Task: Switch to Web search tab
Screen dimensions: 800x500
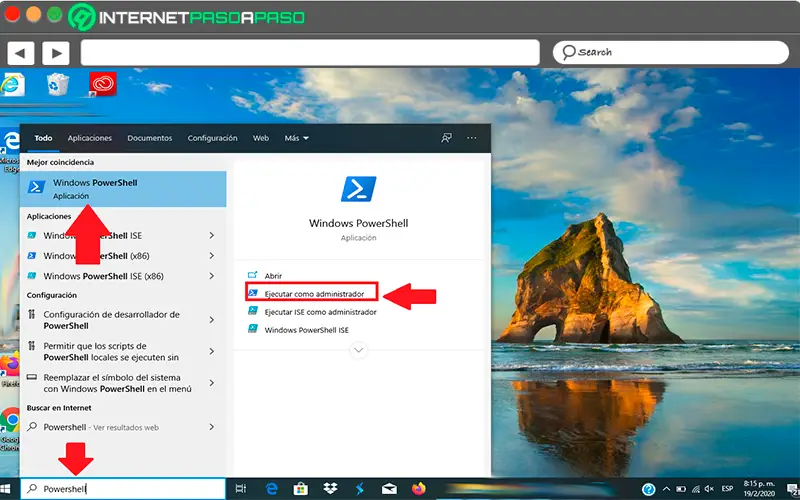Action: [x=261, y=138]
